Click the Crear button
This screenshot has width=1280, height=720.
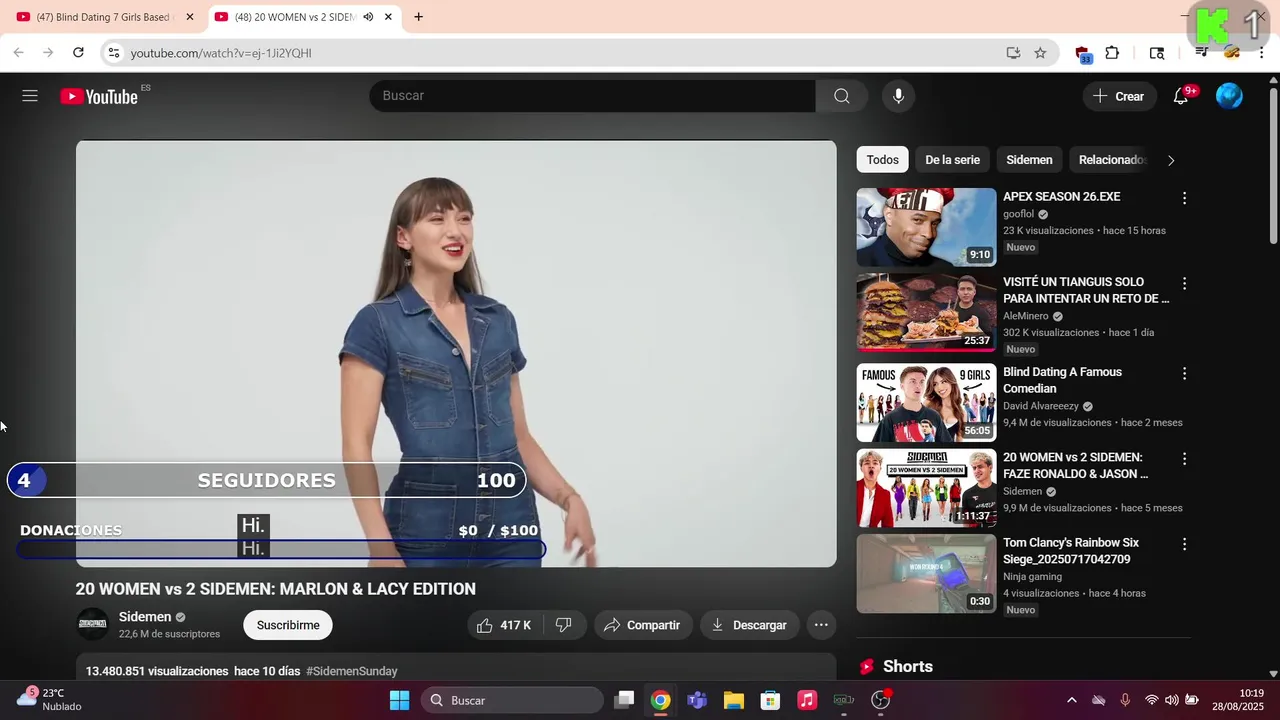click(x=1119, y=96)
